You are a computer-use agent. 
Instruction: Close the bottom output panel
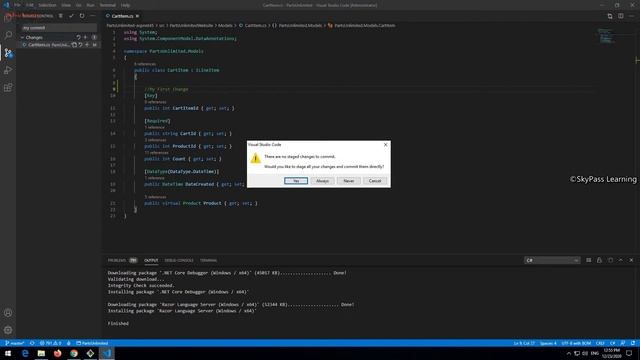click(631, 260)
